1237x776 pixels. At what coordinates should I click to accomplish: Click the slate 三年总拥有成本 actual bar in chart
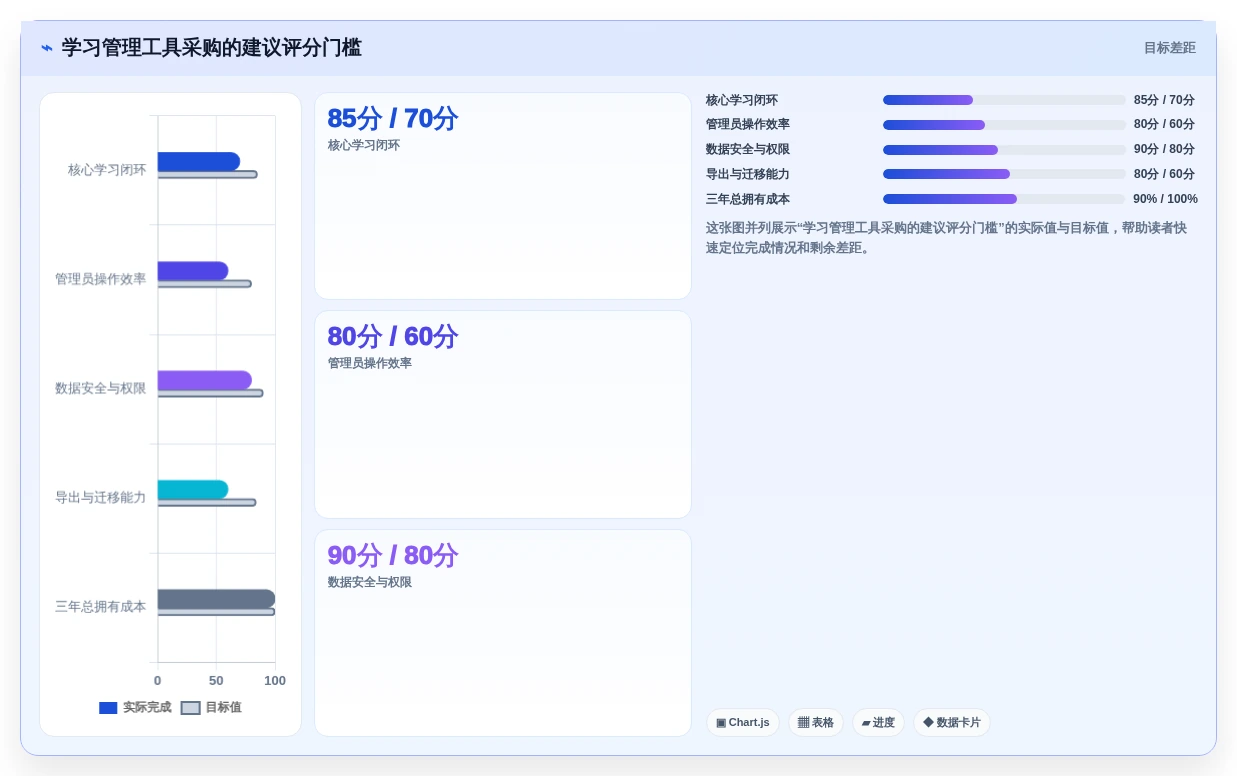click(216, 598)
